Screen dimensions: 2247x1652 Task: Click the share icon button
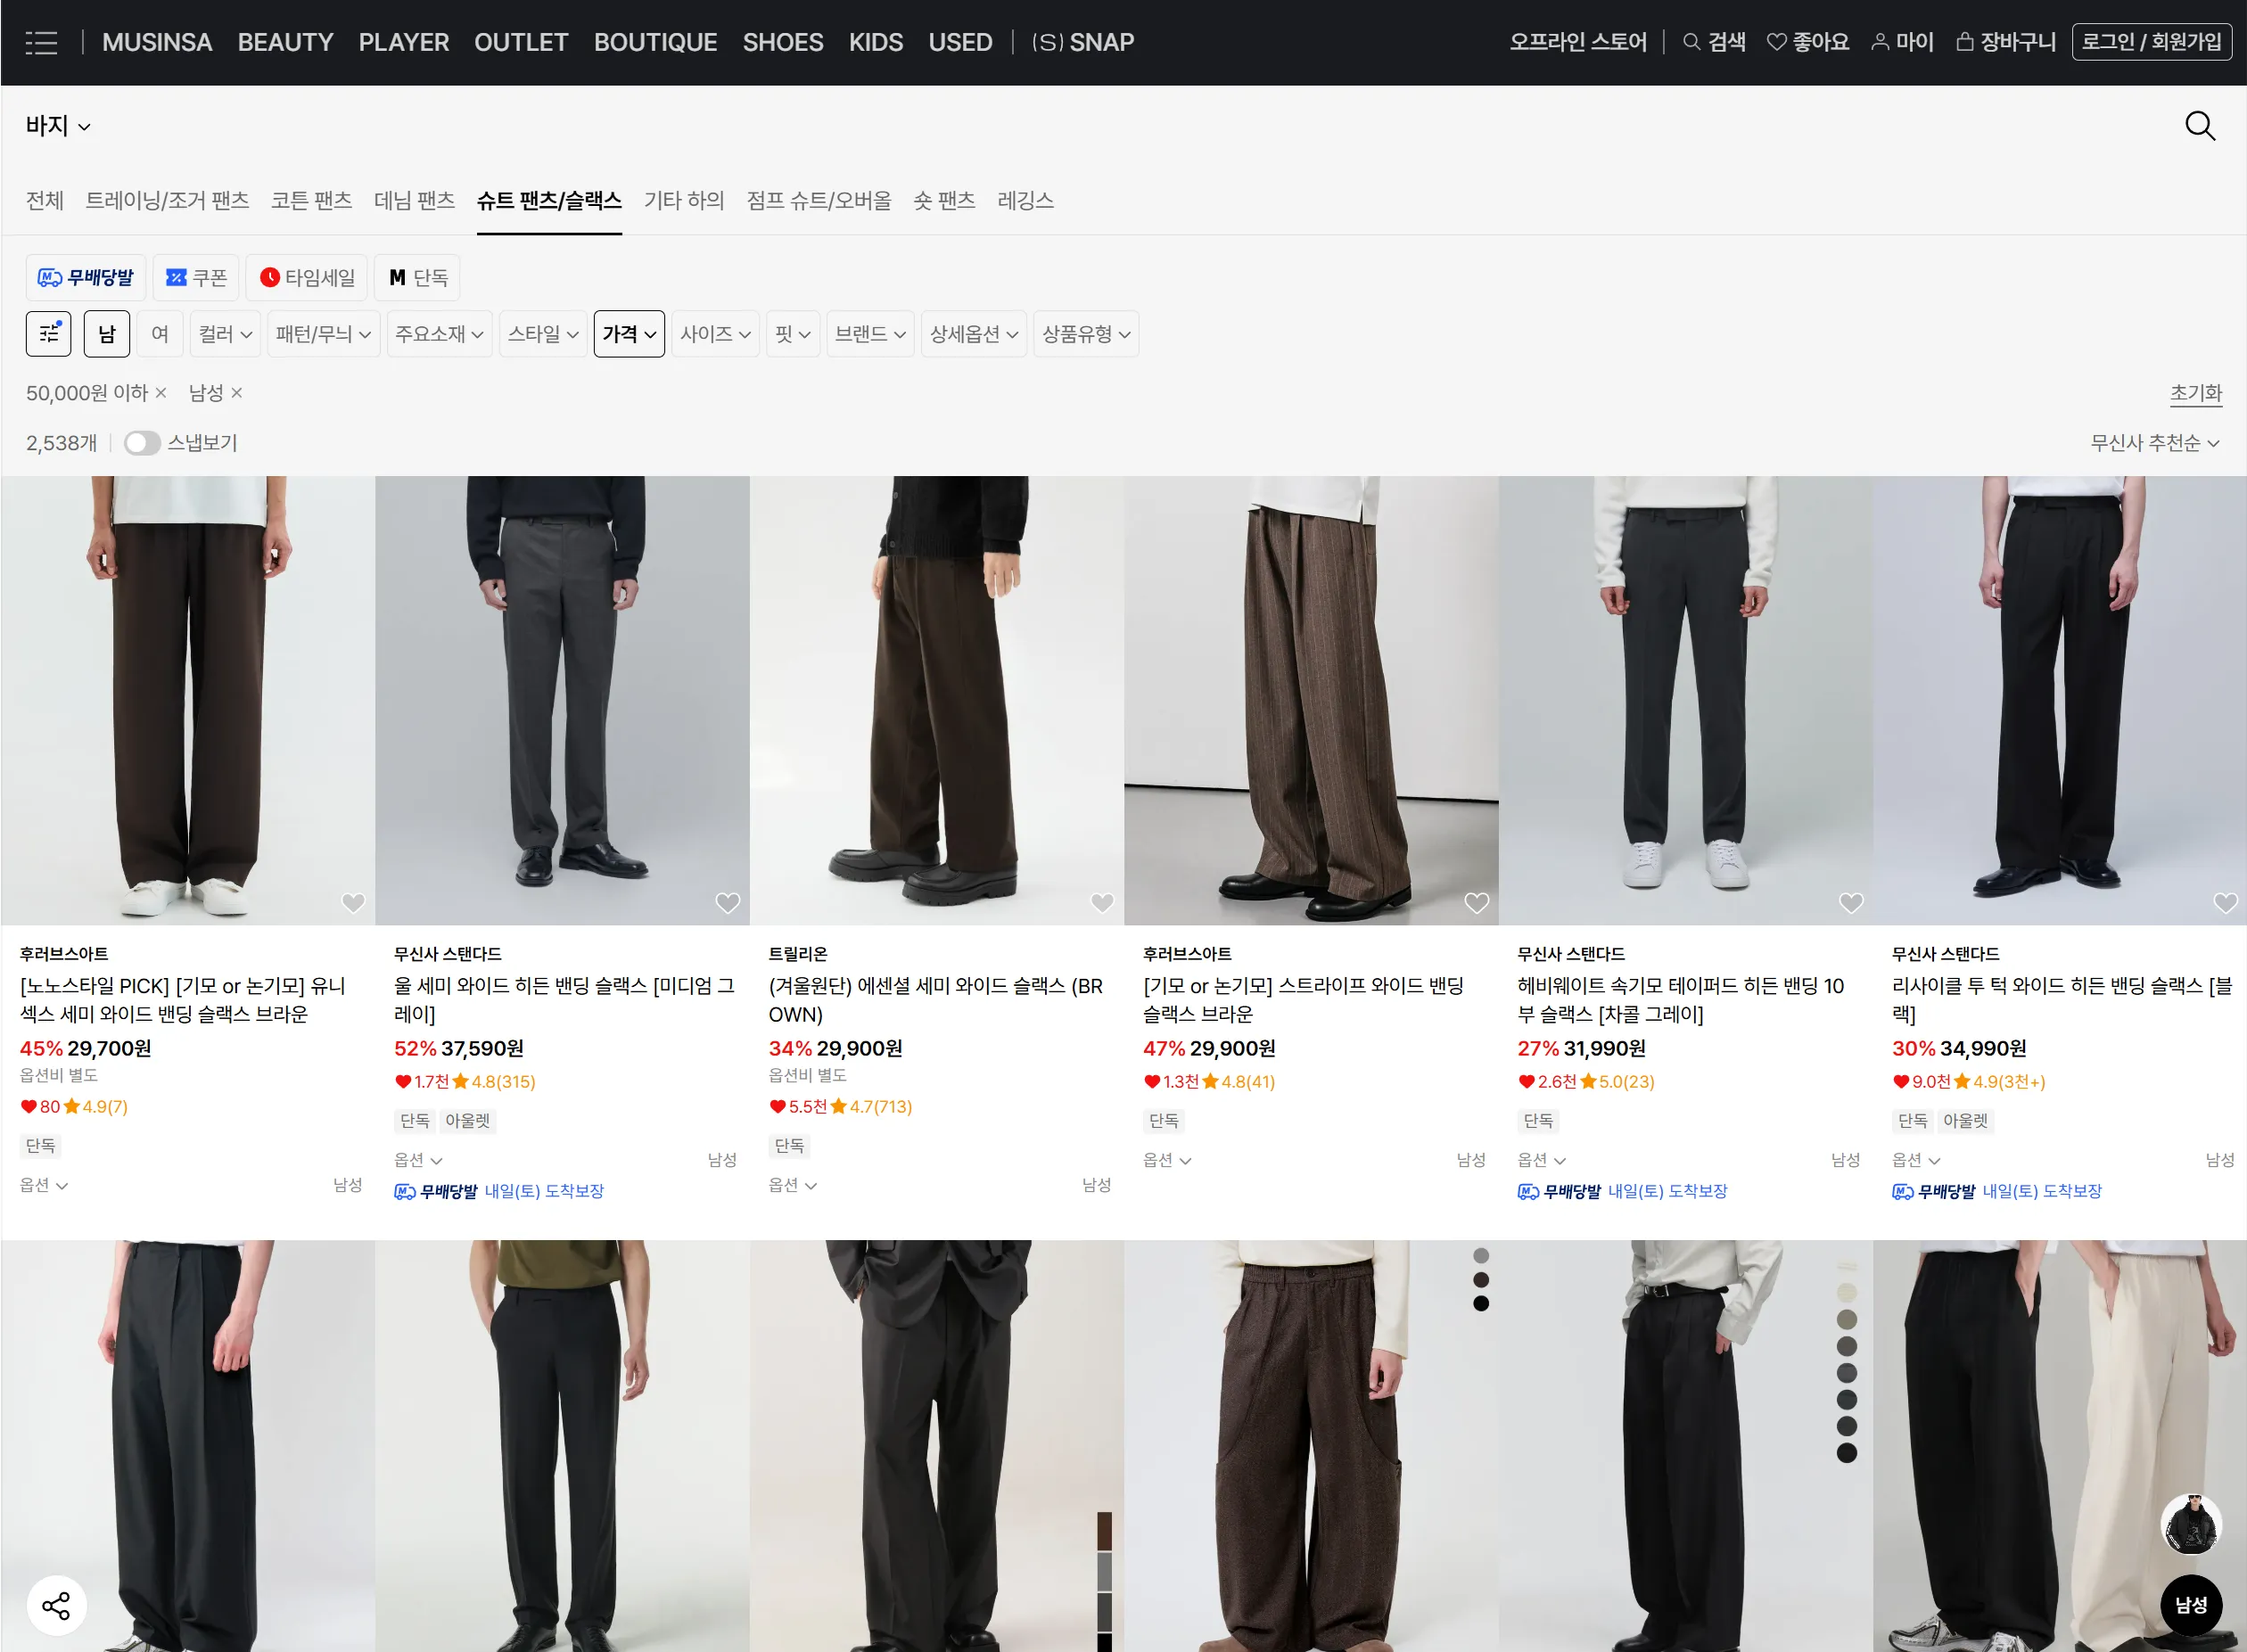point(56,1605)
